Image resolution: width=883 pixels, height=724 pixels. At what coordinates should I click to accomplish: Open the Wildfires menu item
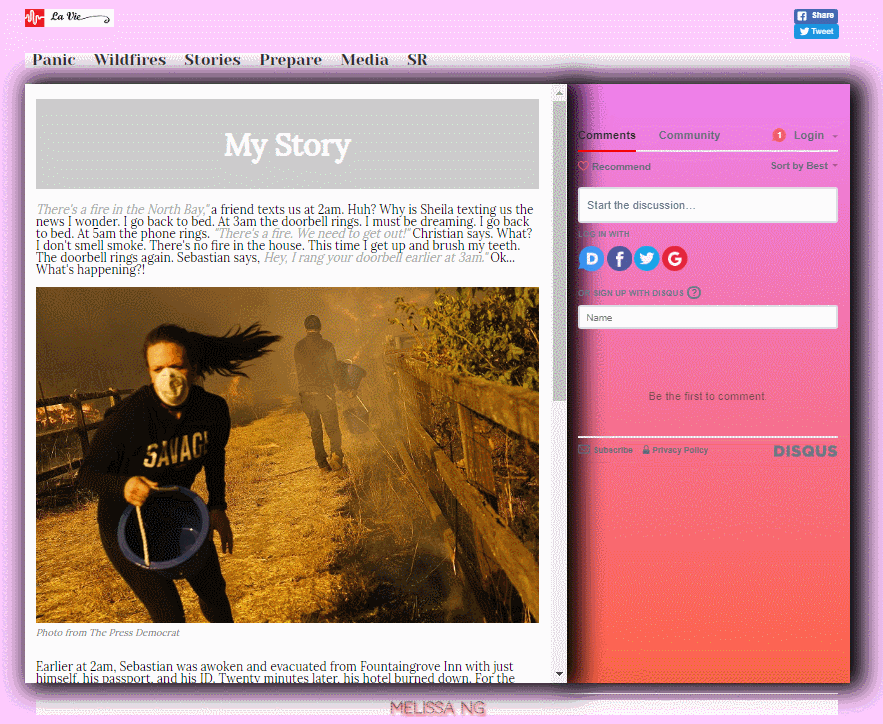130,60
